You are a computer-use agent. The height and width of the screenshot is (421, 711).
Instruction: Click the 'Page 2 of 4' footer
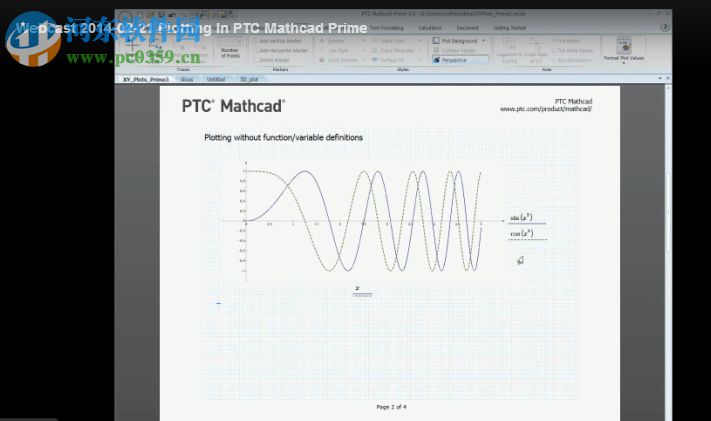point(391,407)
